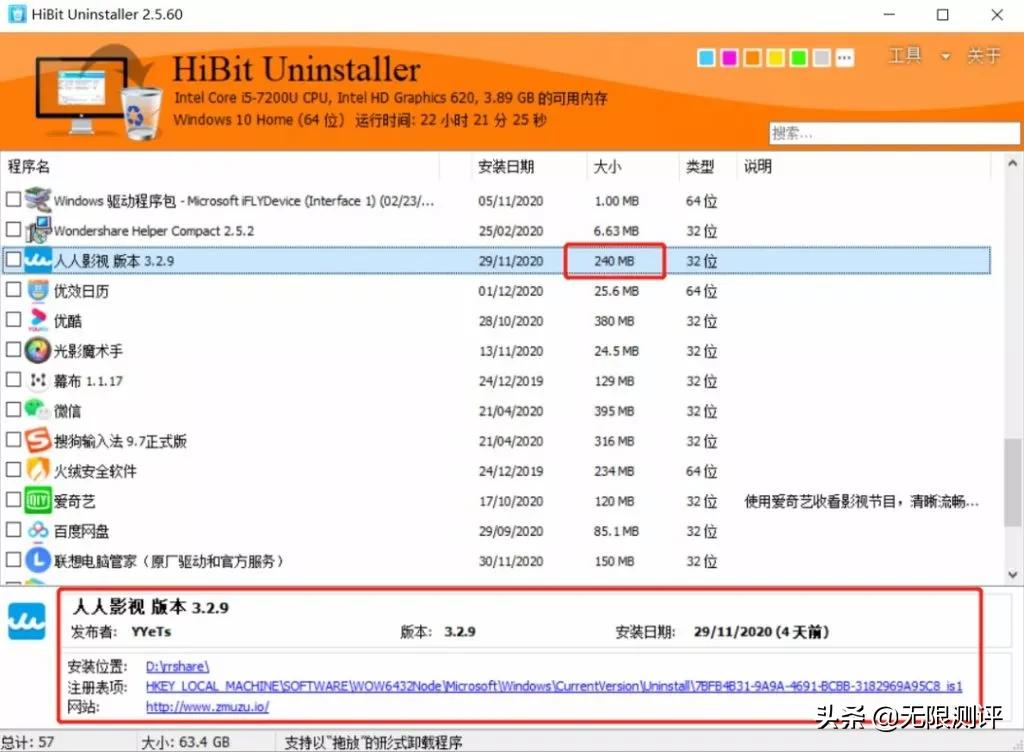
Task: Click the 联想电脑管家 app icon
Action: (38, 560)
